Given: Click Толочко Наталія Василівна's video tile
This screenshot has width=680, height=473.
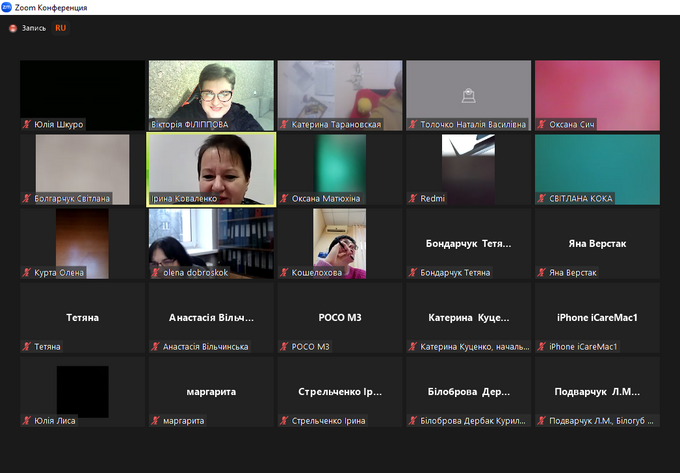Looking at the screenshot, I should coord(468,94).
